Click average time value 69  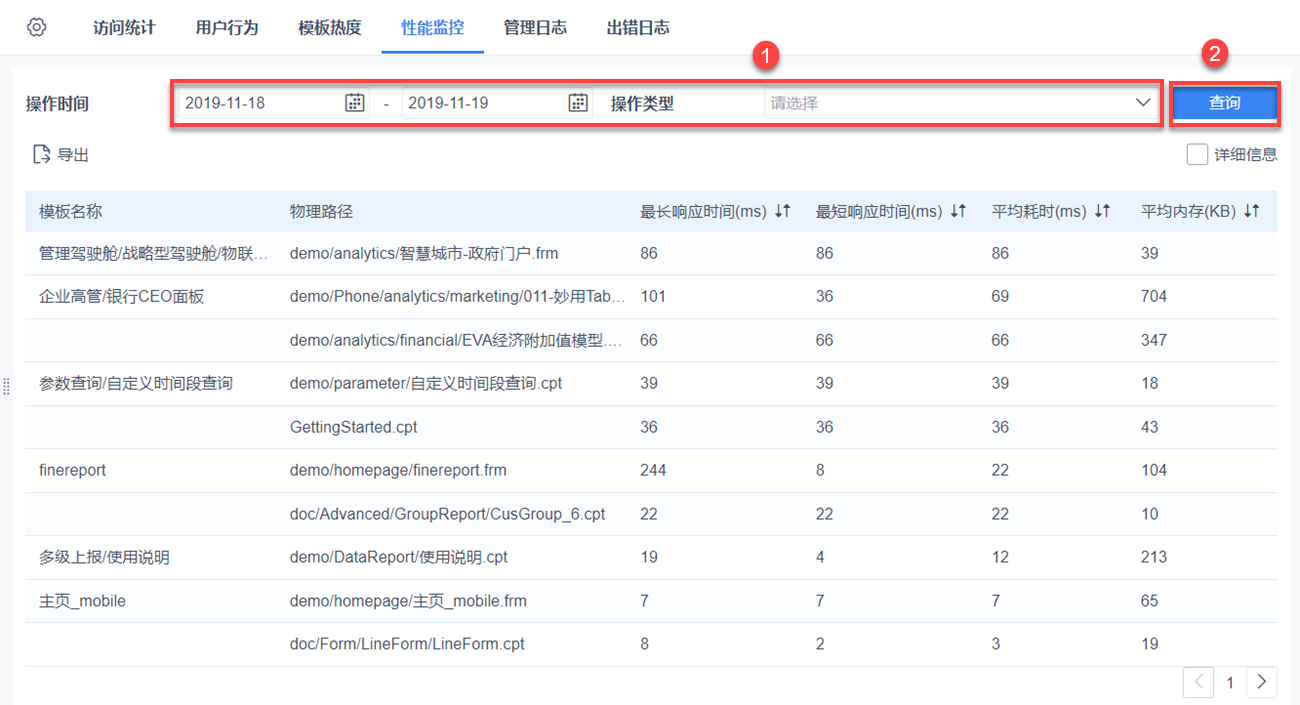click(x=1000, y=296)
